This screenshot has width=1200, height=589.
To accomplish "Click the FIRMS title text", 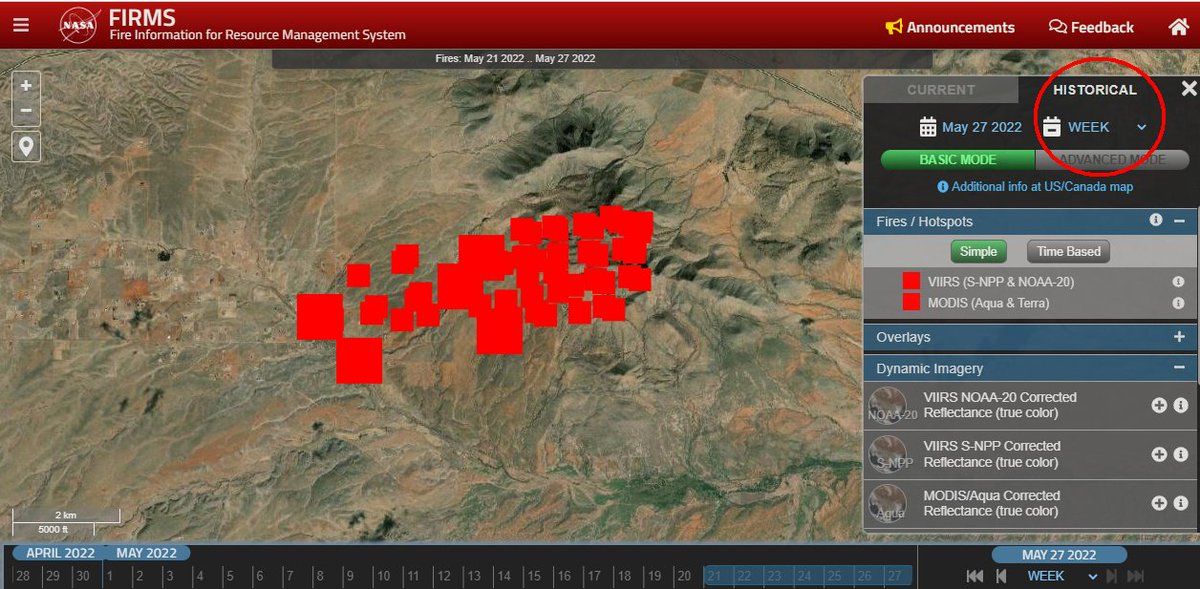I will tap(142, 17).
